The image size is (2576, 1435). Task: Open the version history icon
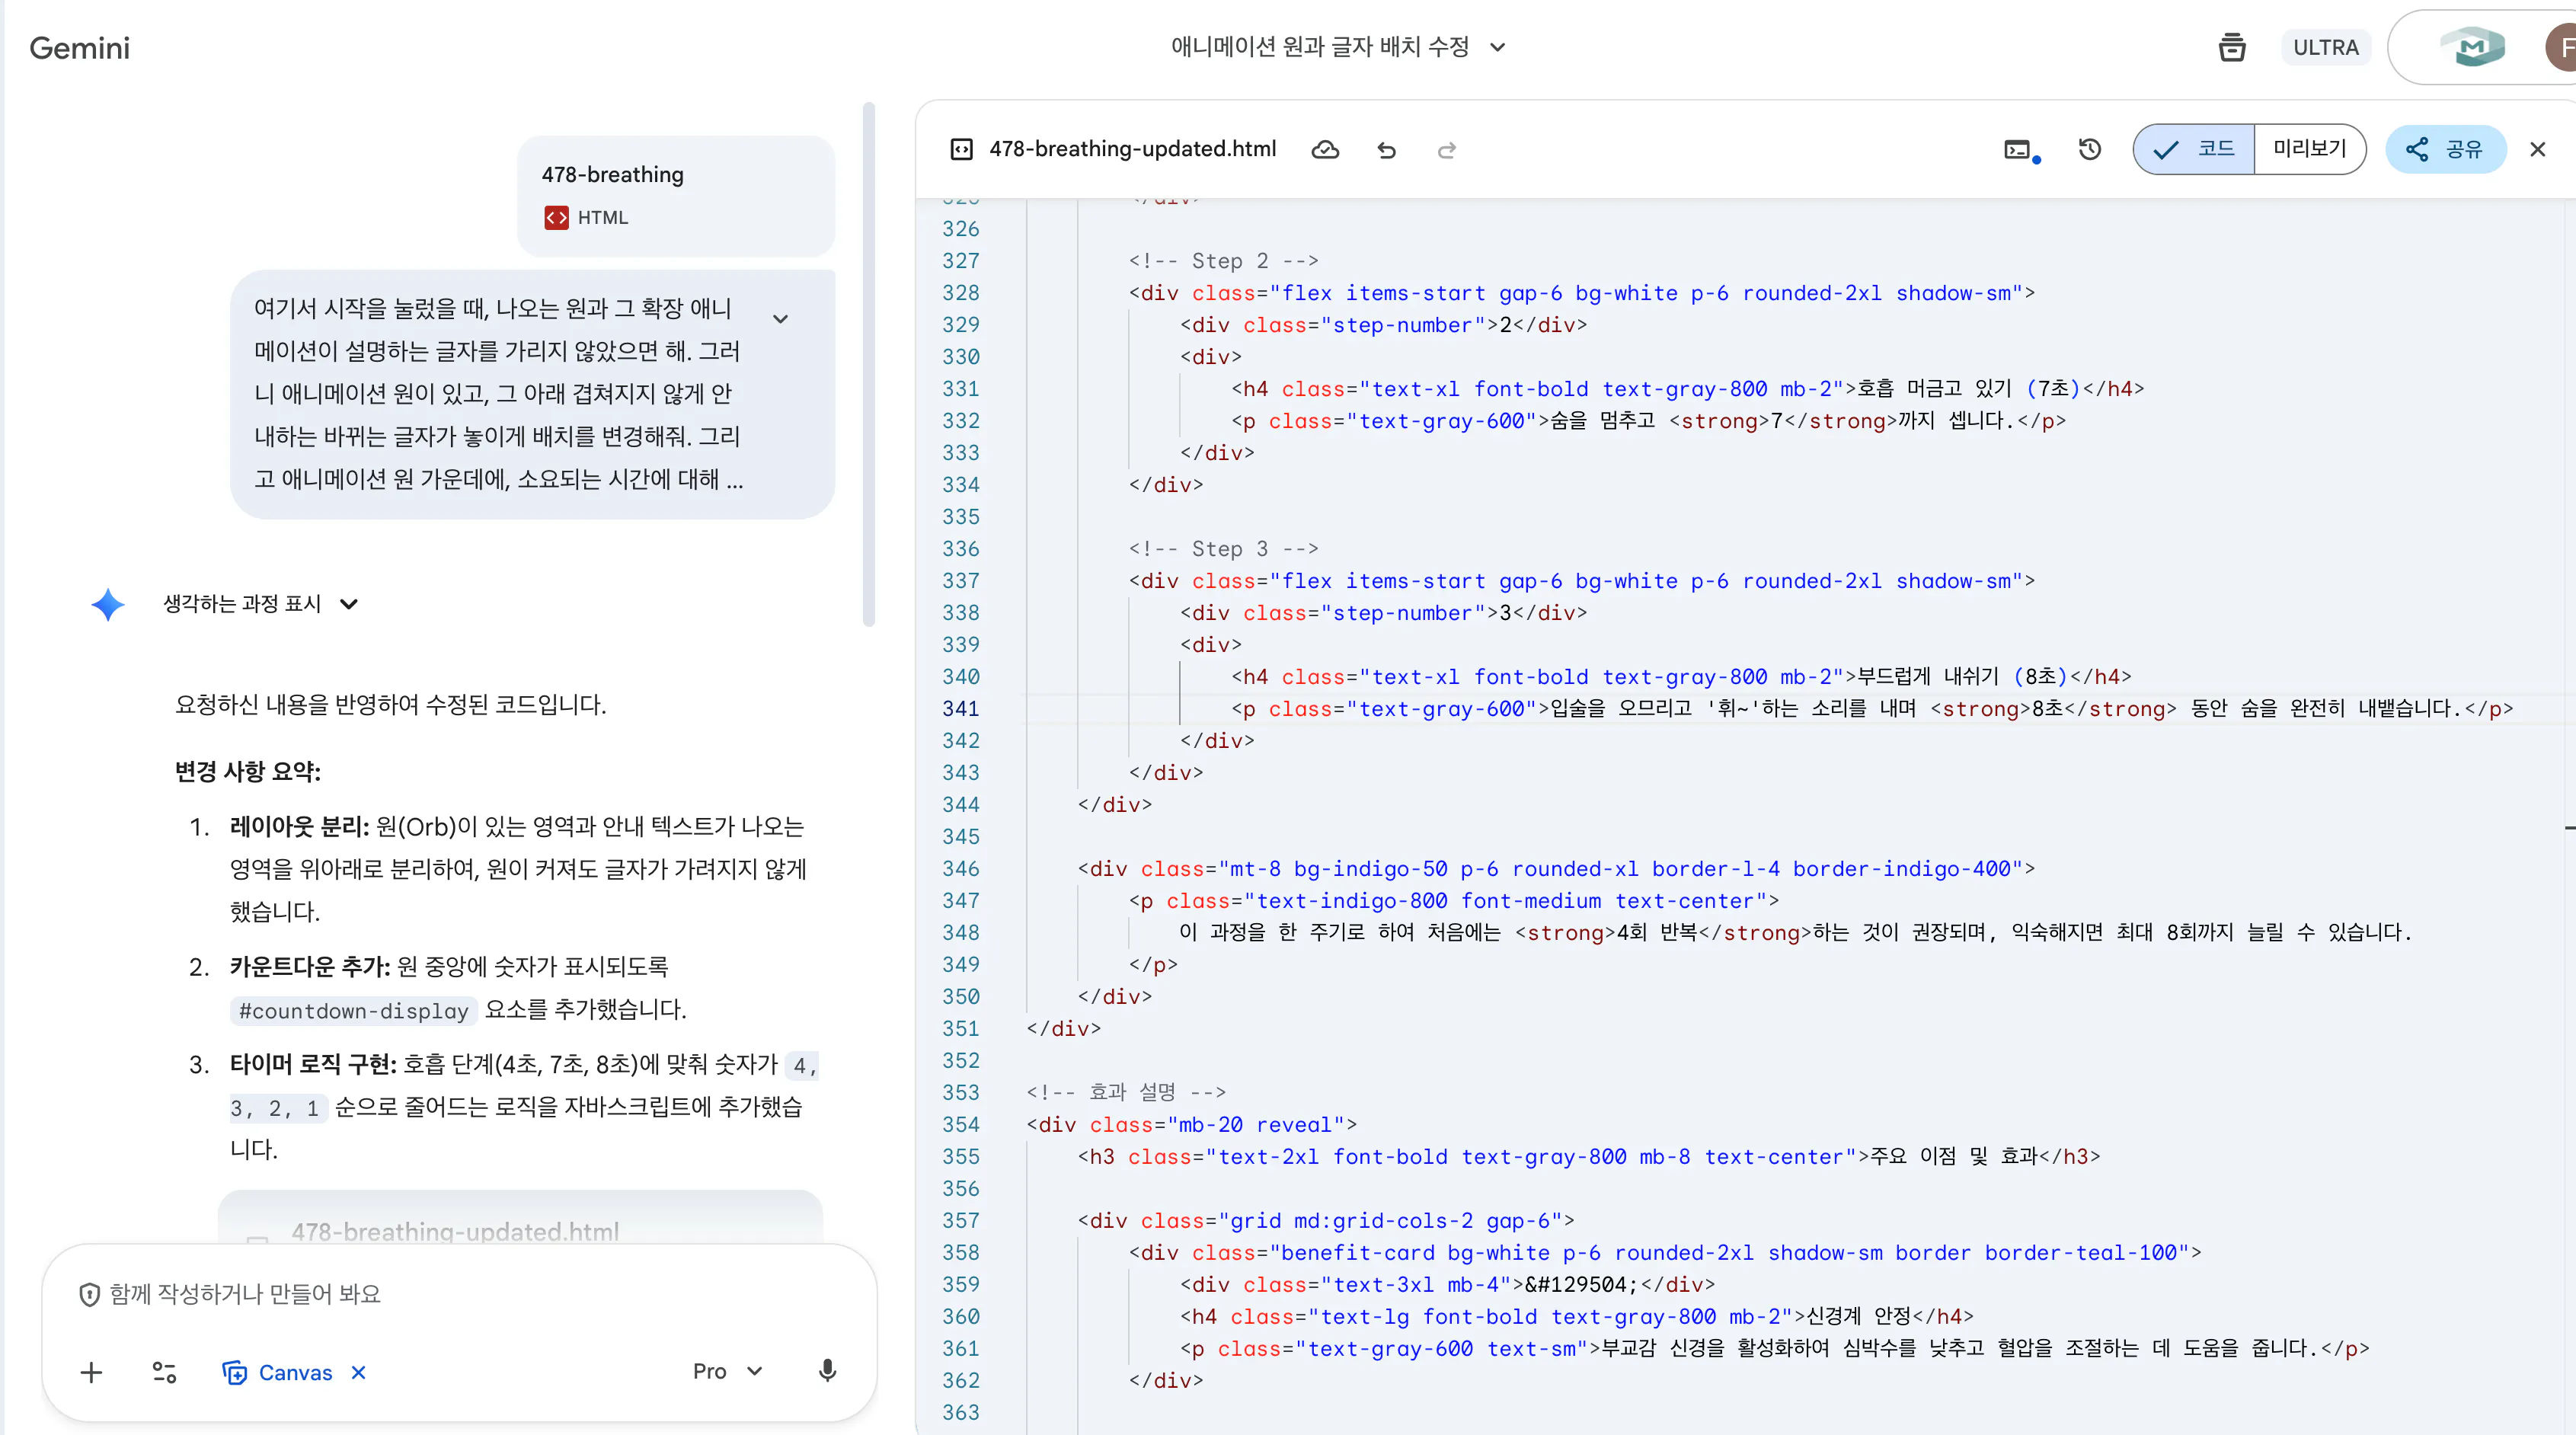(x=2089, y=149)
